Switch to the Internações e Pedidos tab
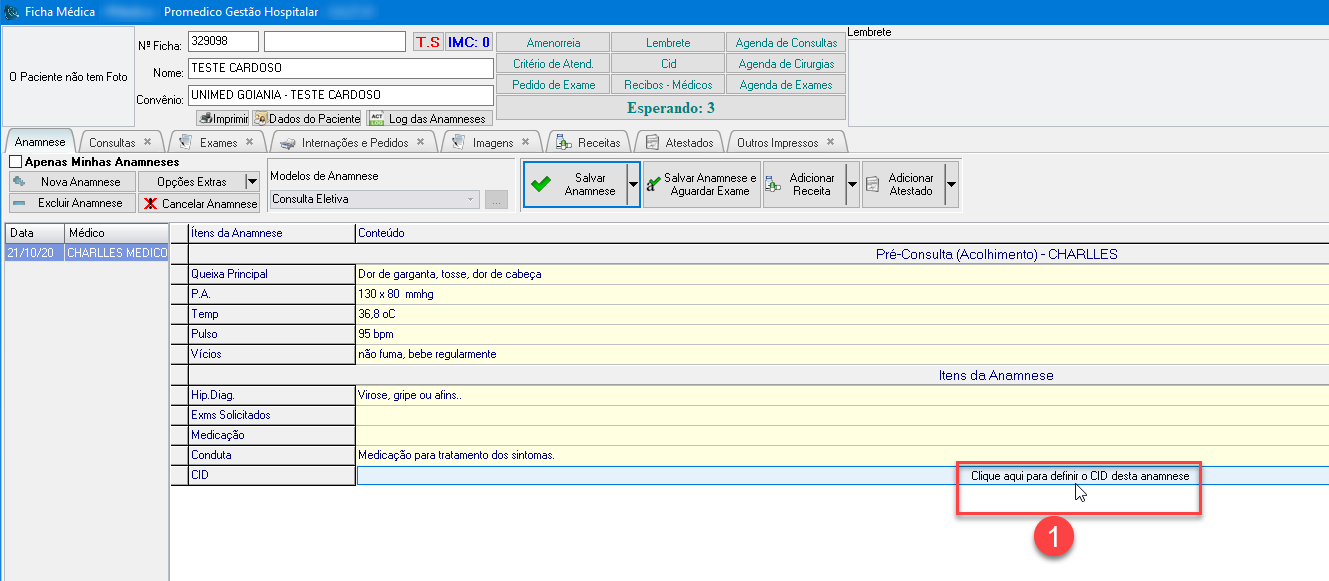 click(x=354, y=143)
